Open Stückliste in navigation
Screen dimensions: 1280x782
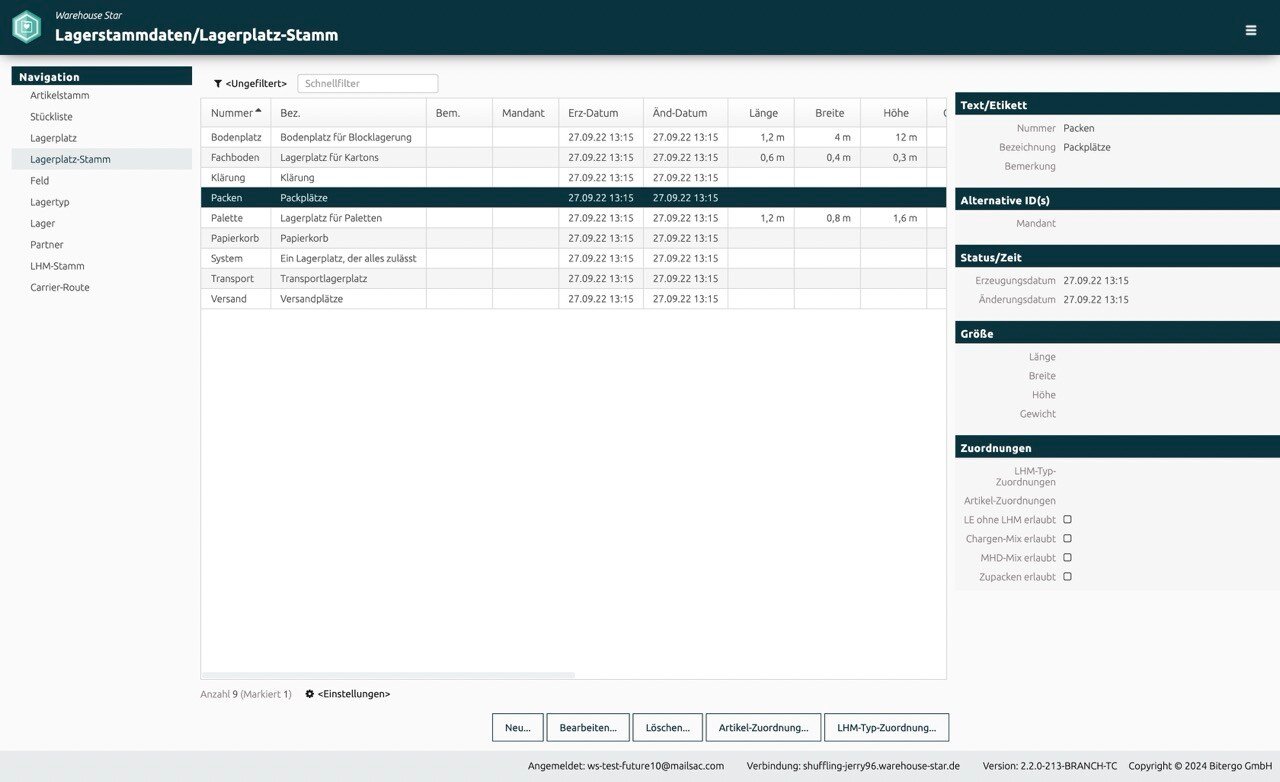tap(102, 117)
